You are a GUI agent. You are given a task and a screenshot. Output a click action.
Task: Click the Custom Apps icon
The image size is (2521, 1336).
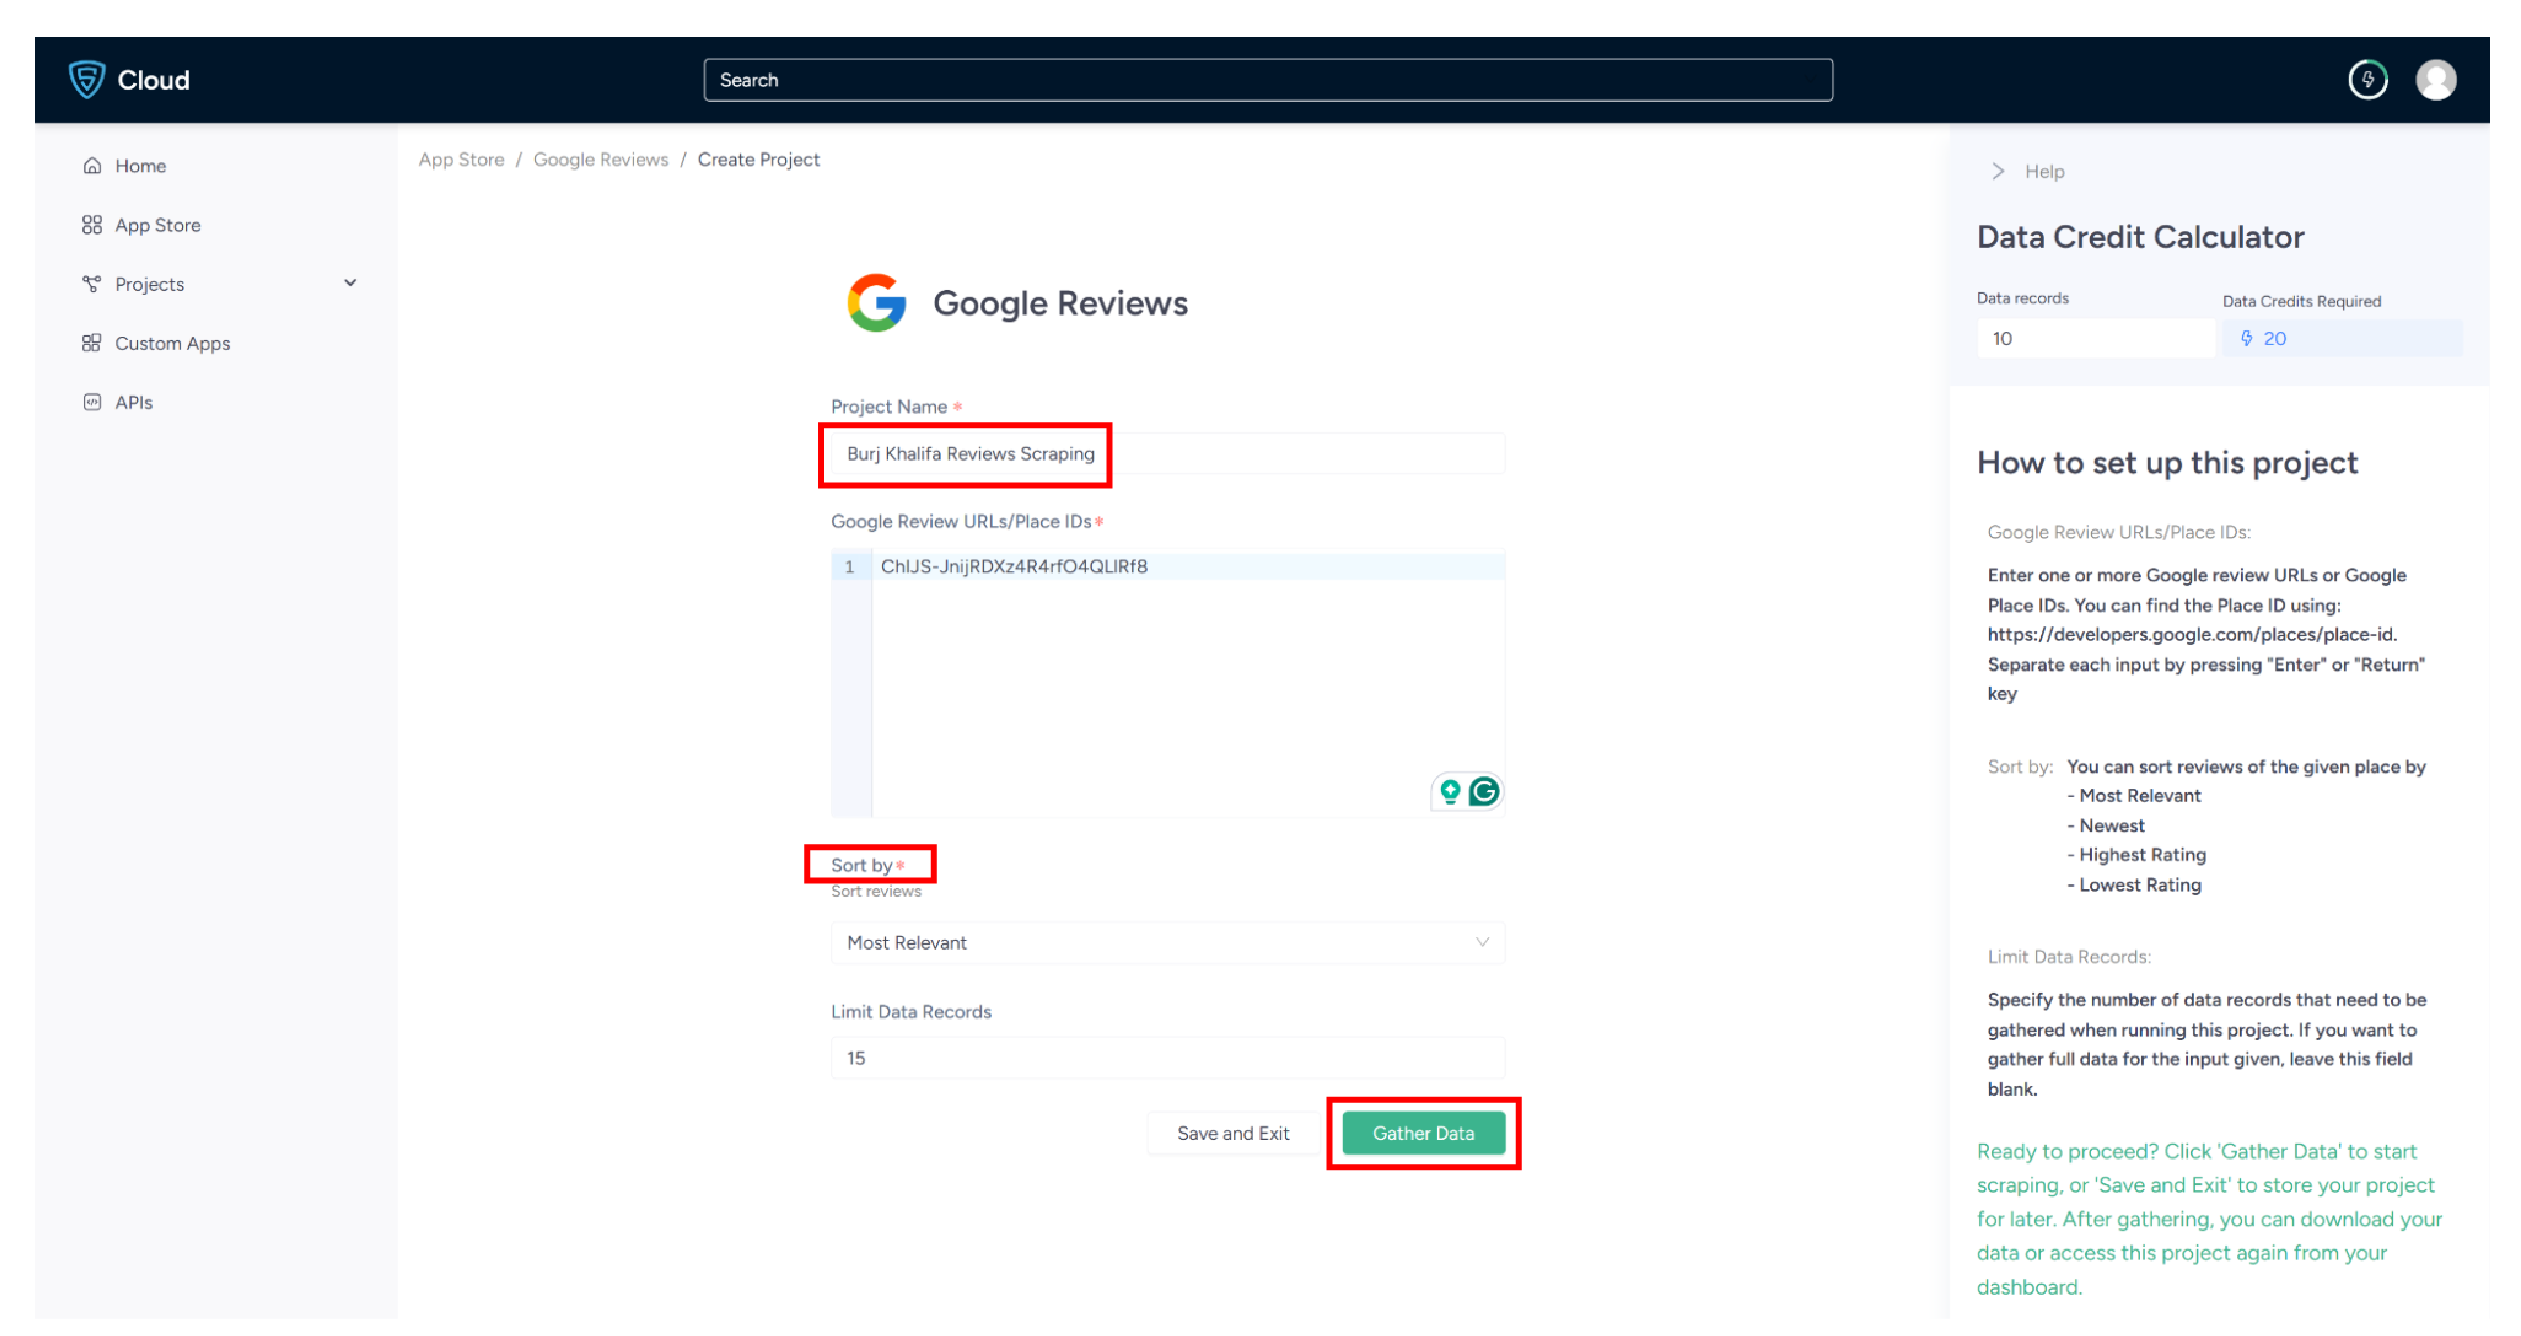92,343
